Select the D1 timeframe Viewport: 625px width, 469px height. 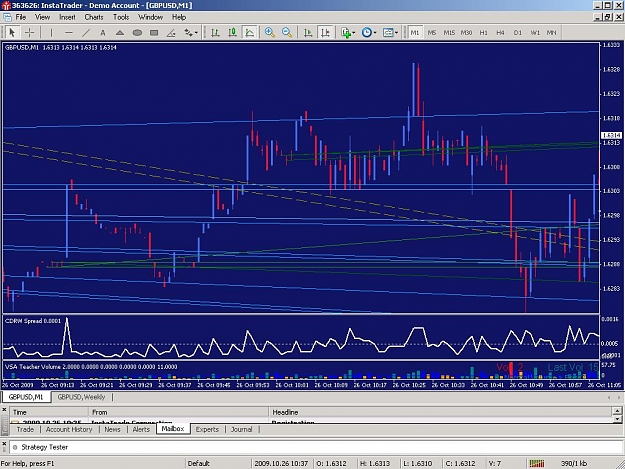[x=518, y=33]
